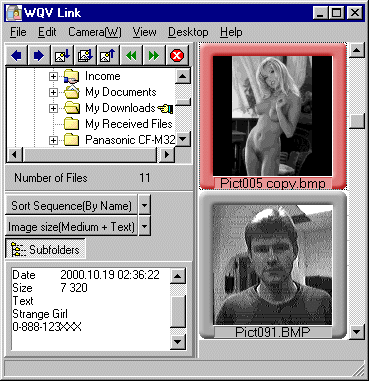This screenshot has height=381, width=369.
Task: Click the thumbnail pane vertical scrollbar thumb
Action: tap(357, 120)
